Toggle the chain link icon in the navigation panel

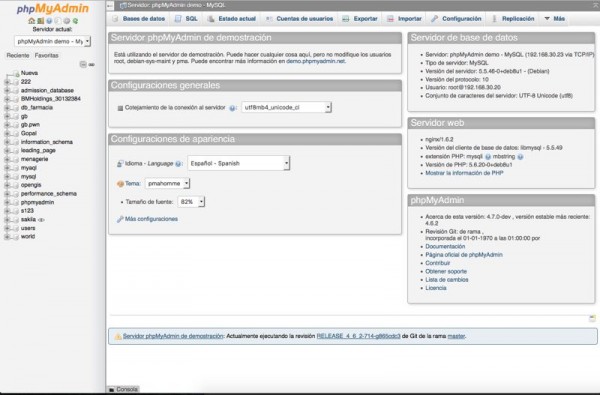[91, 64]
